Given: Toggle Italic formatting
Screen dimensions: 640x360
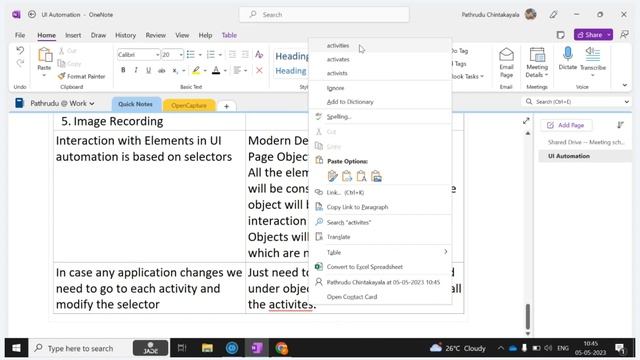Looking at the screenshot, I should (136, 70).
